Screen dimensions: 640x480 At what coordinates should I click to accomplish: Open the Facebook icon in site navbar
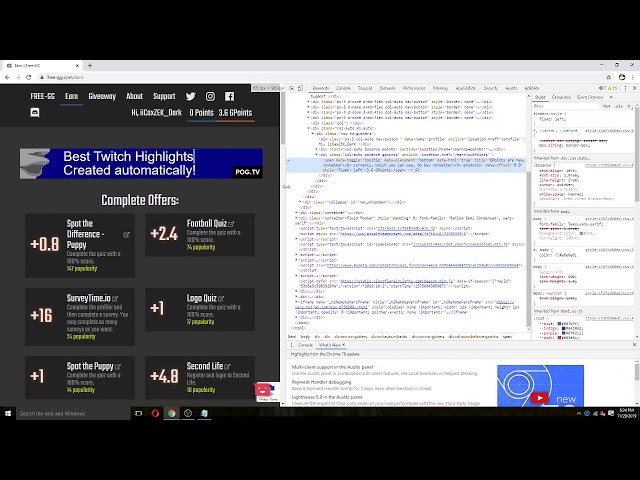coord(229,96)
